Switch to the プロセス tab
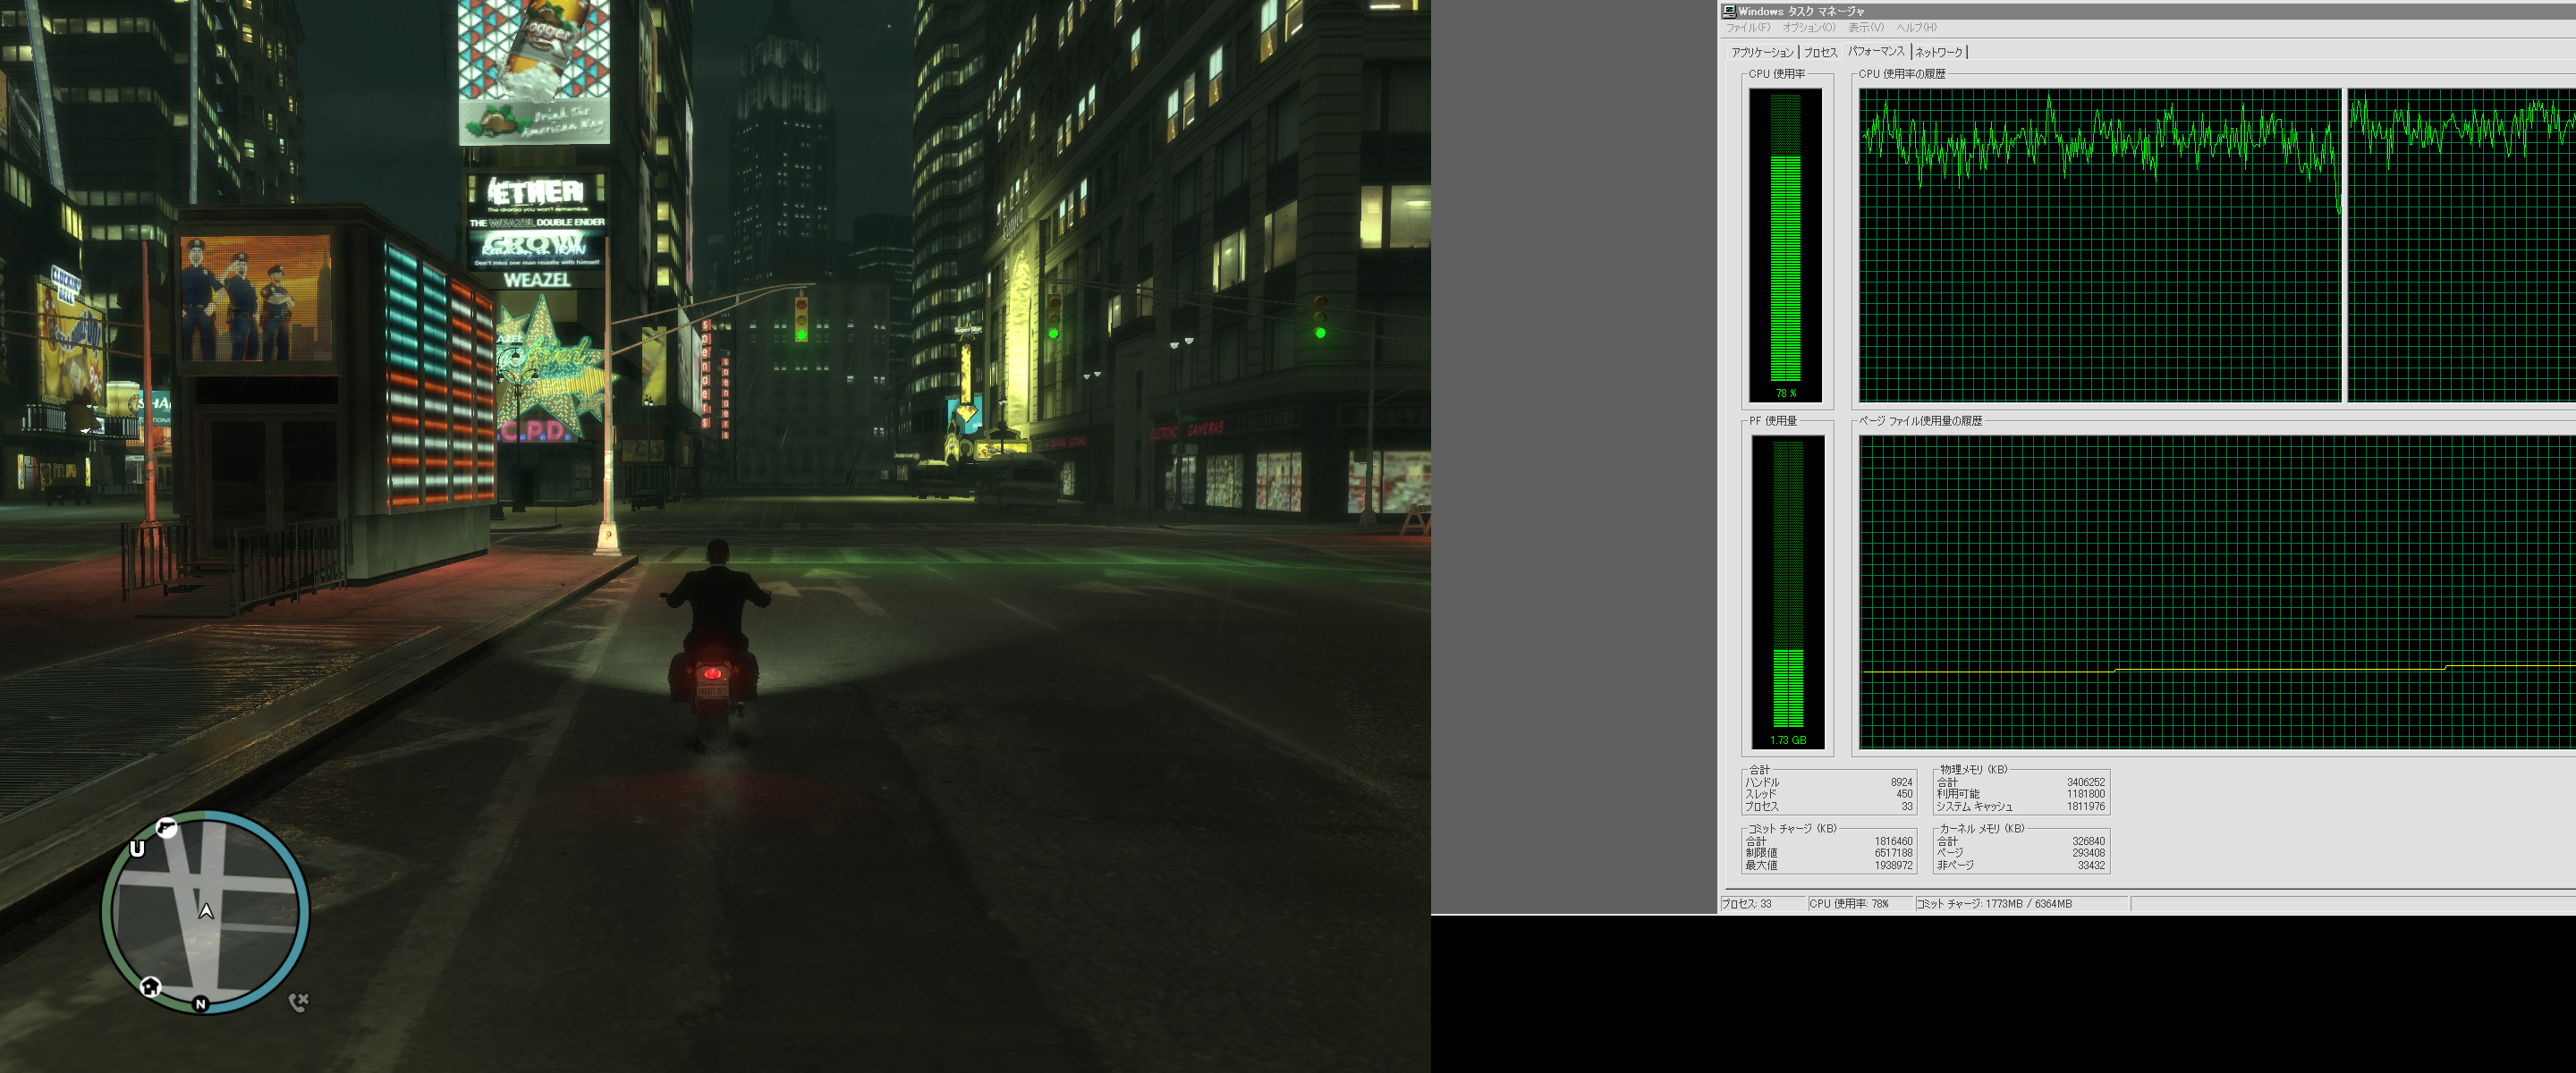 click(x=1820, y=52)
